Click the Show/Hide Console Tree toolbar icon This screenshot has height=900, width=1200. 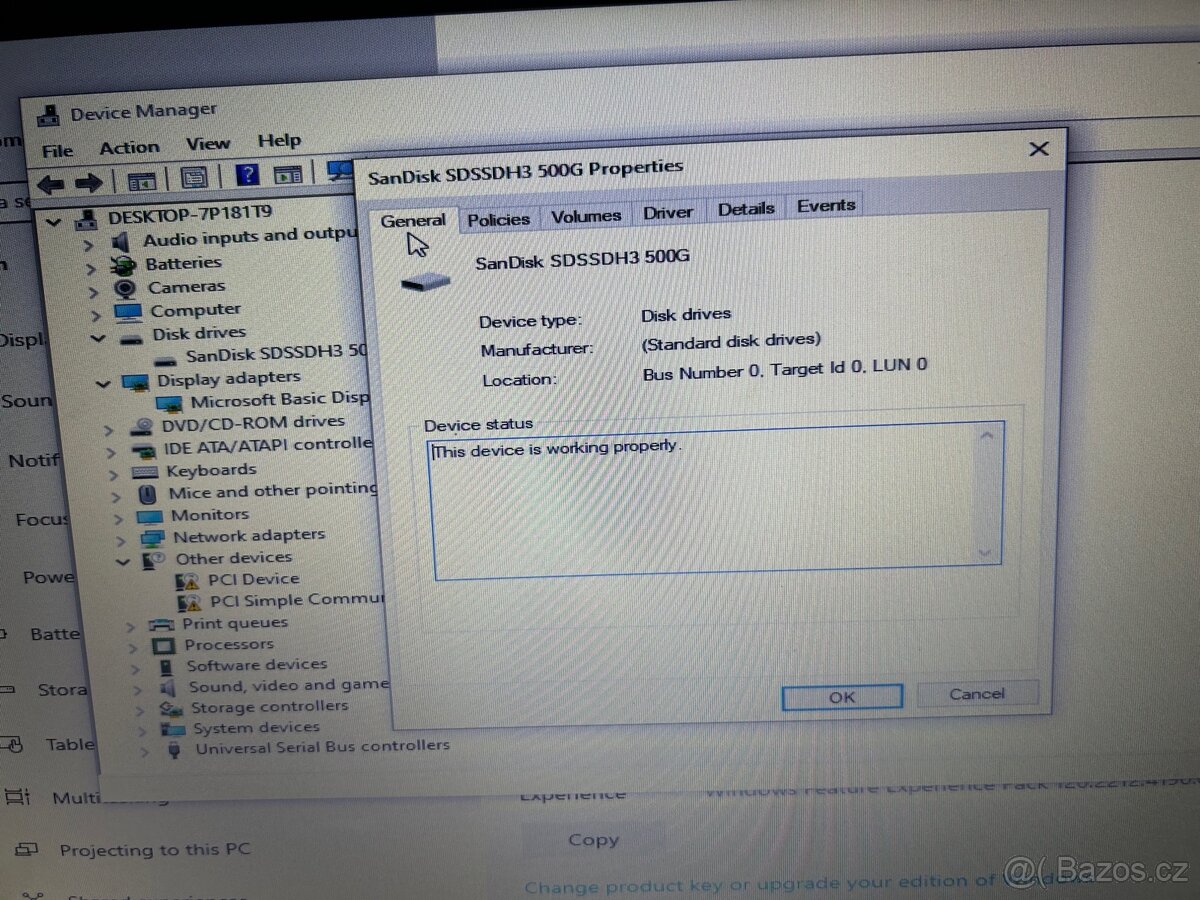(x=142, y=178)
